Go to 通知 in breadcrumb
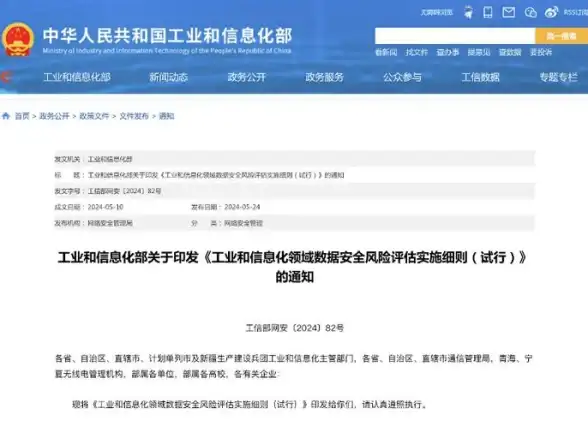Viewport: 588px width, 423px height. coord(166,116)
